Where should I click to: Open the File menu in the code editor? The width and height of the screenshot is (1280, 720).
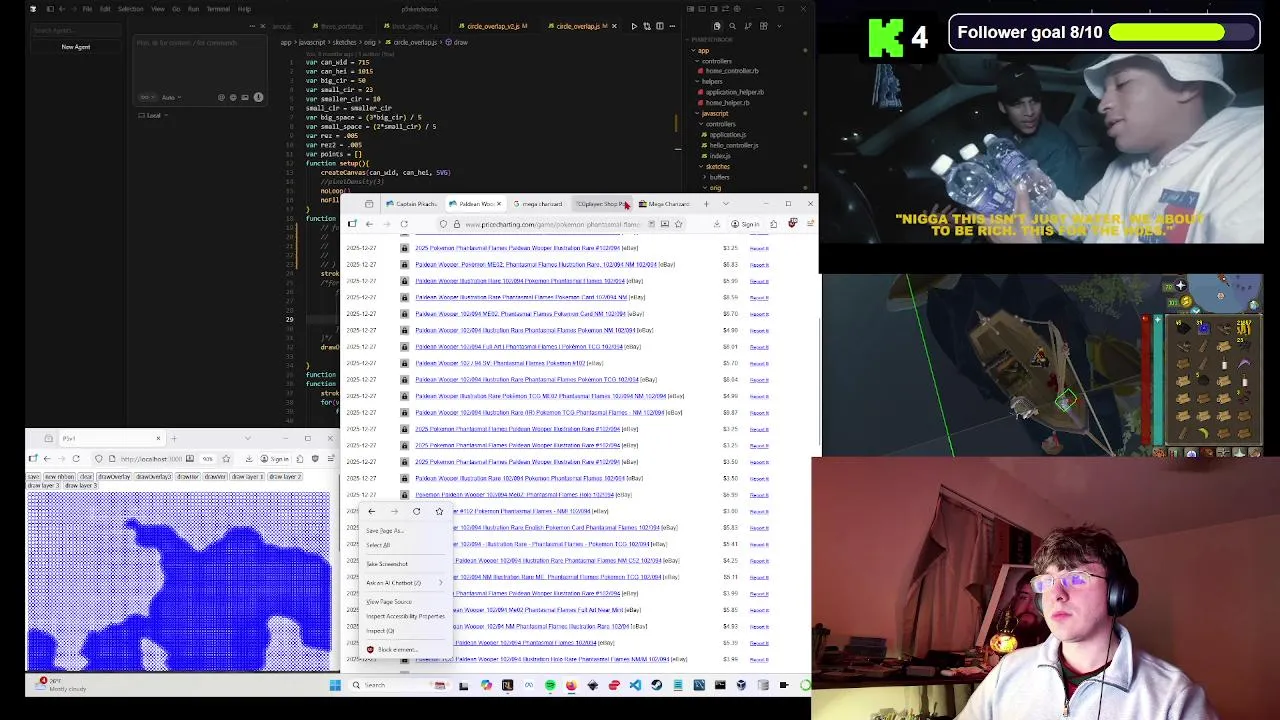[87, 9]
